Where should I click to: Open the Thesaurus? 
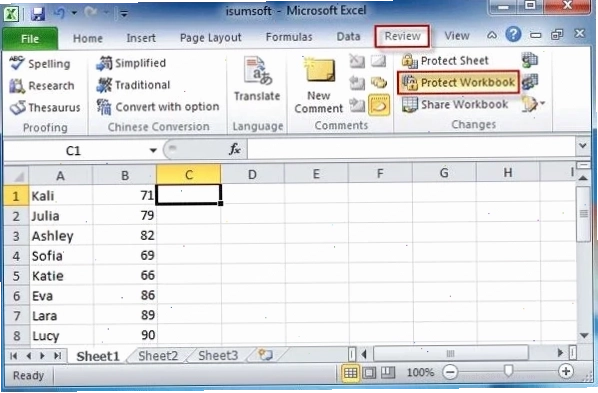point(45,108)
